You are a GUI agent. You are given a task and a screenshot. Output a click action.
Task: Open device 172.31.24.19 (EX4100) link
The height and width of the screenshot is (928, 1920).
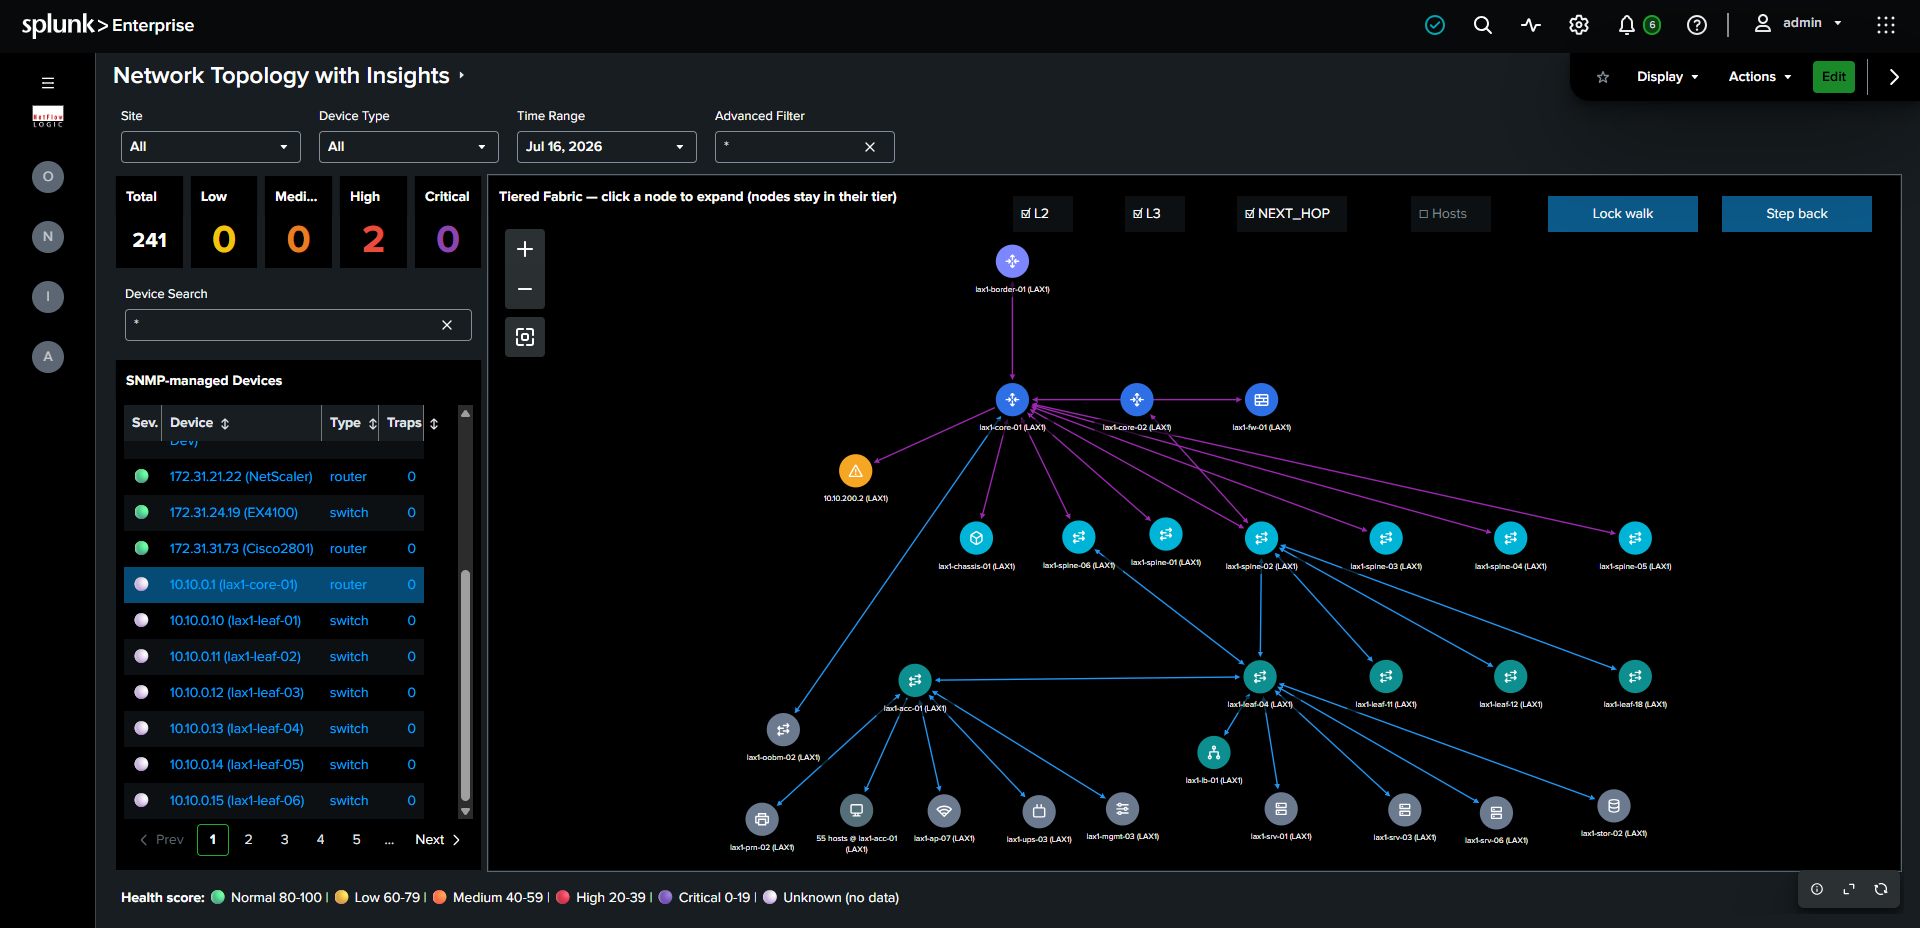coord(234,513)
